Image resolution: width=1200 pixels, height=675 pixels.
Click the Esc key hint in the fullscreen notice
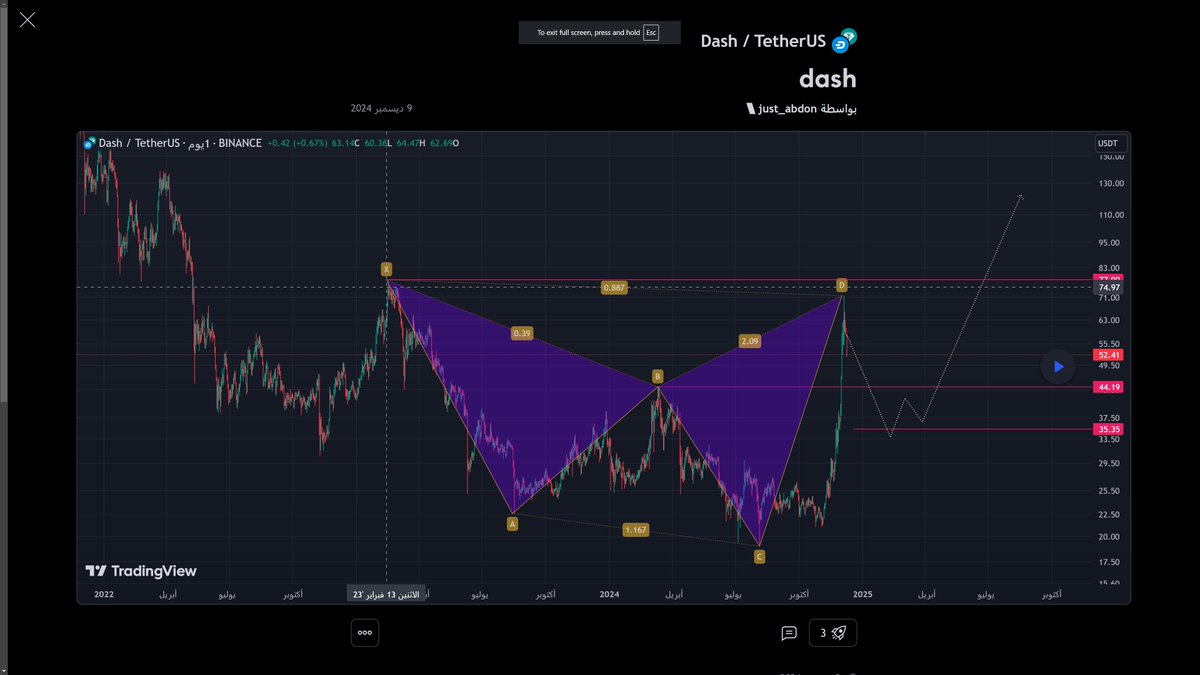pos(651,33)
